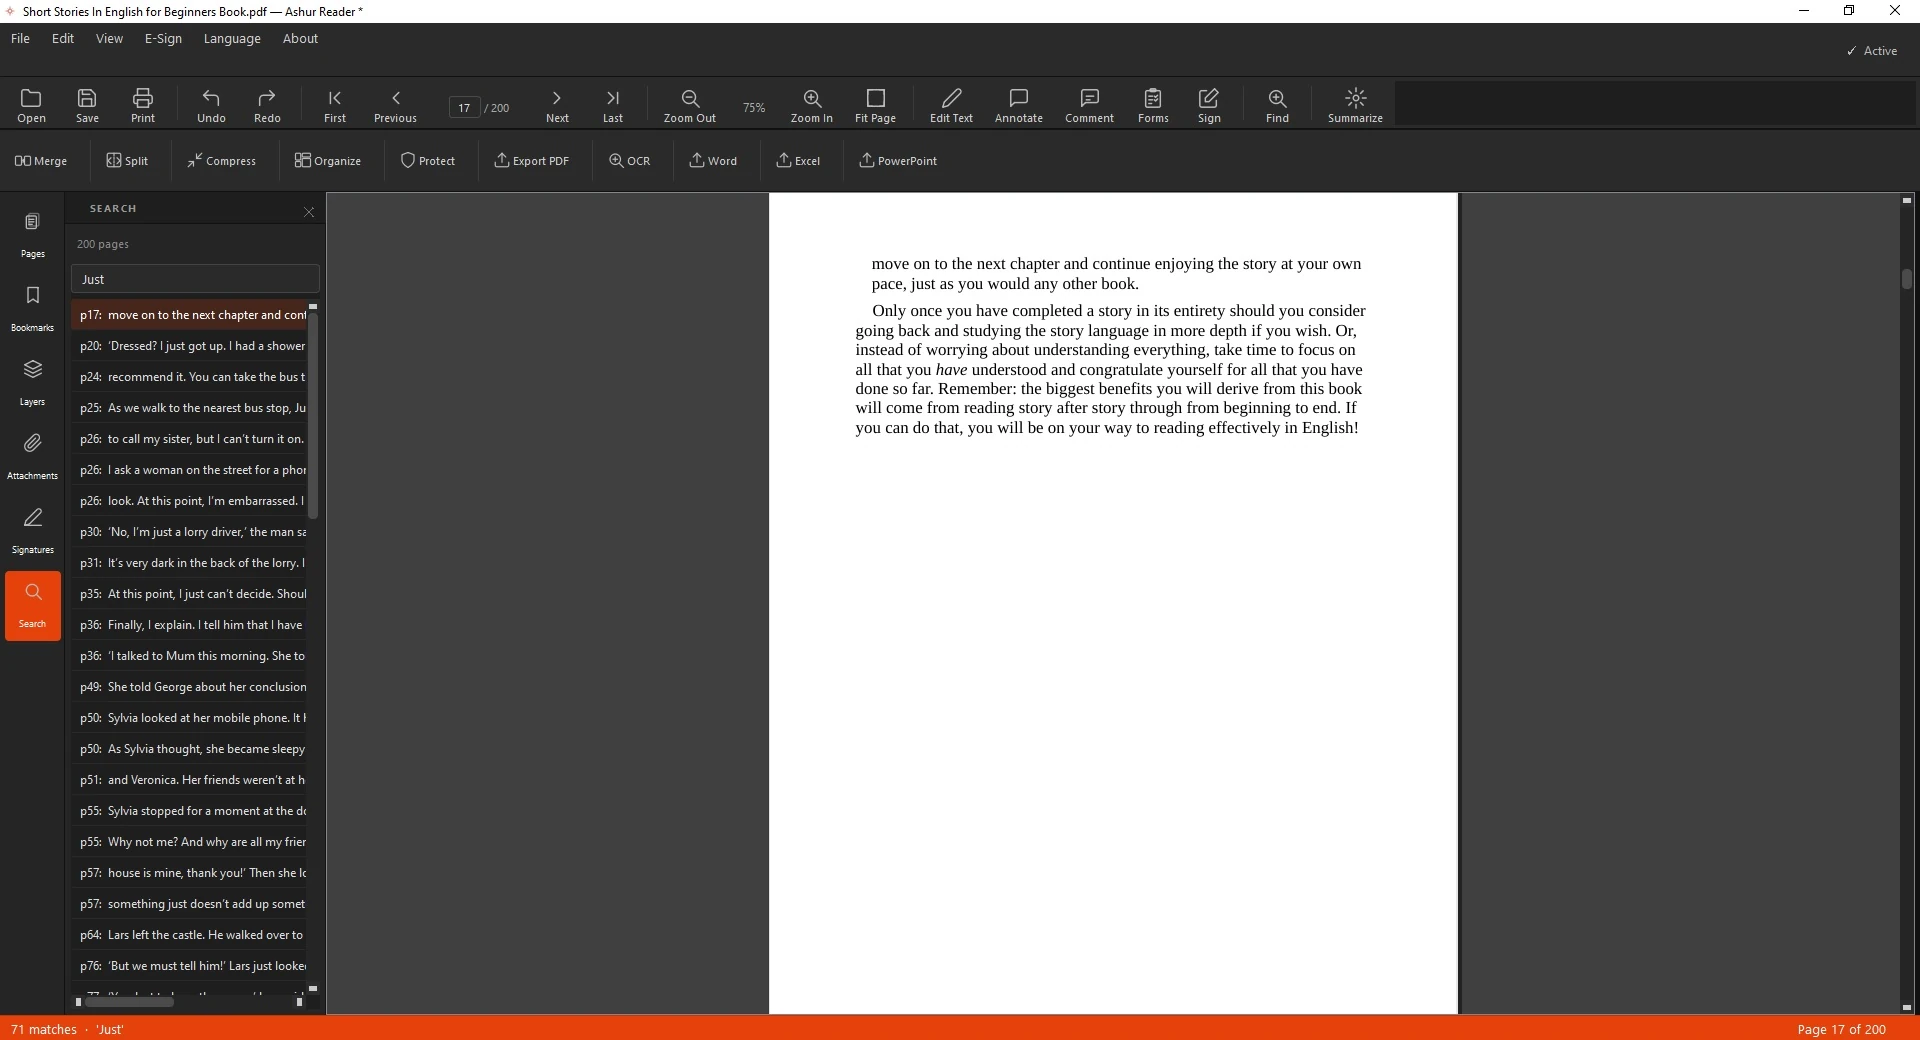
Task: Click the Split button
Action: pyautogui.click(x=127, y=160)
